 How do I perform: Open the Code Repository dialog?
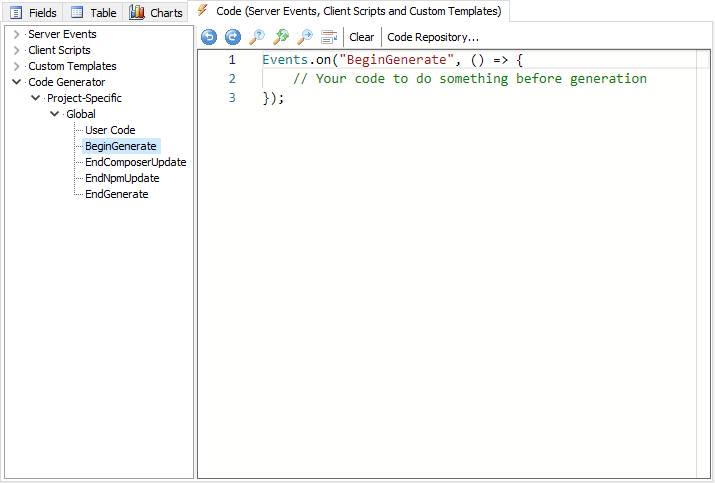433,37
